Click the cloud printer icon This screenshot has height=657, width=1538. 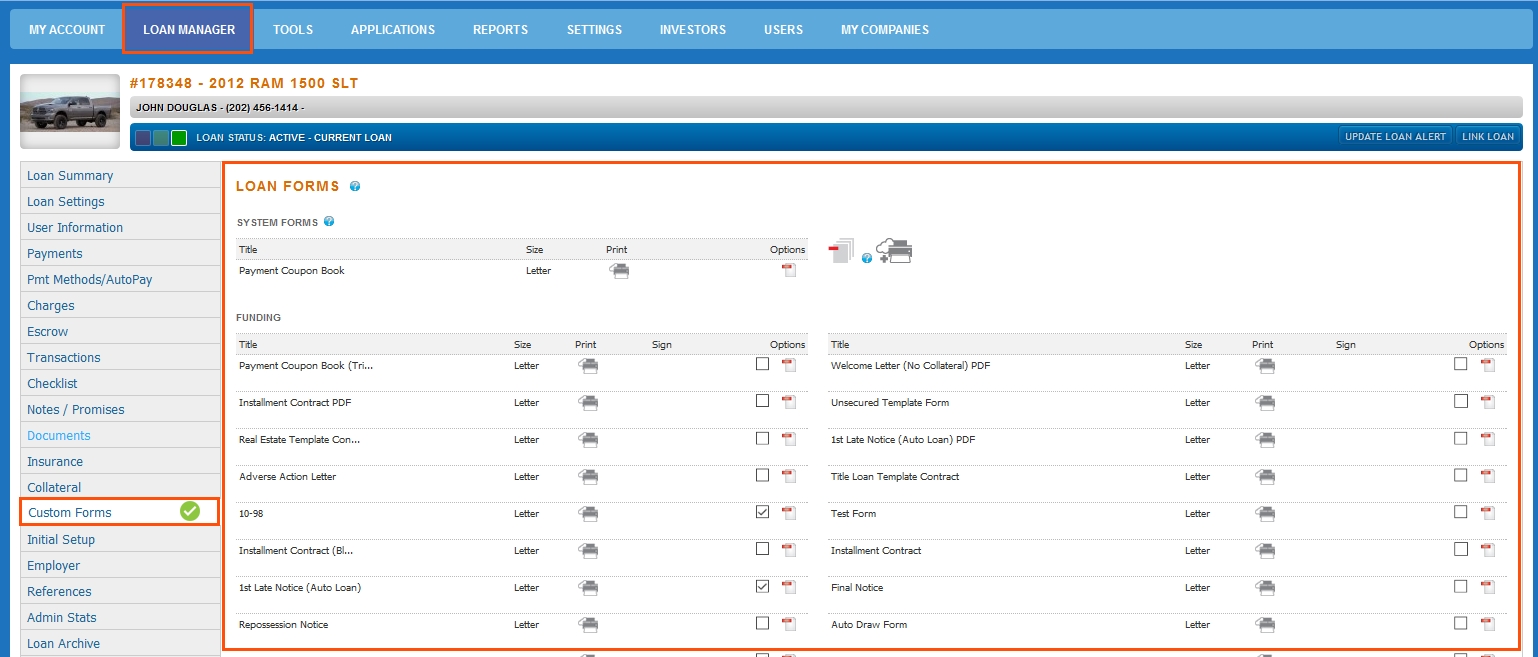click(895, 251)
